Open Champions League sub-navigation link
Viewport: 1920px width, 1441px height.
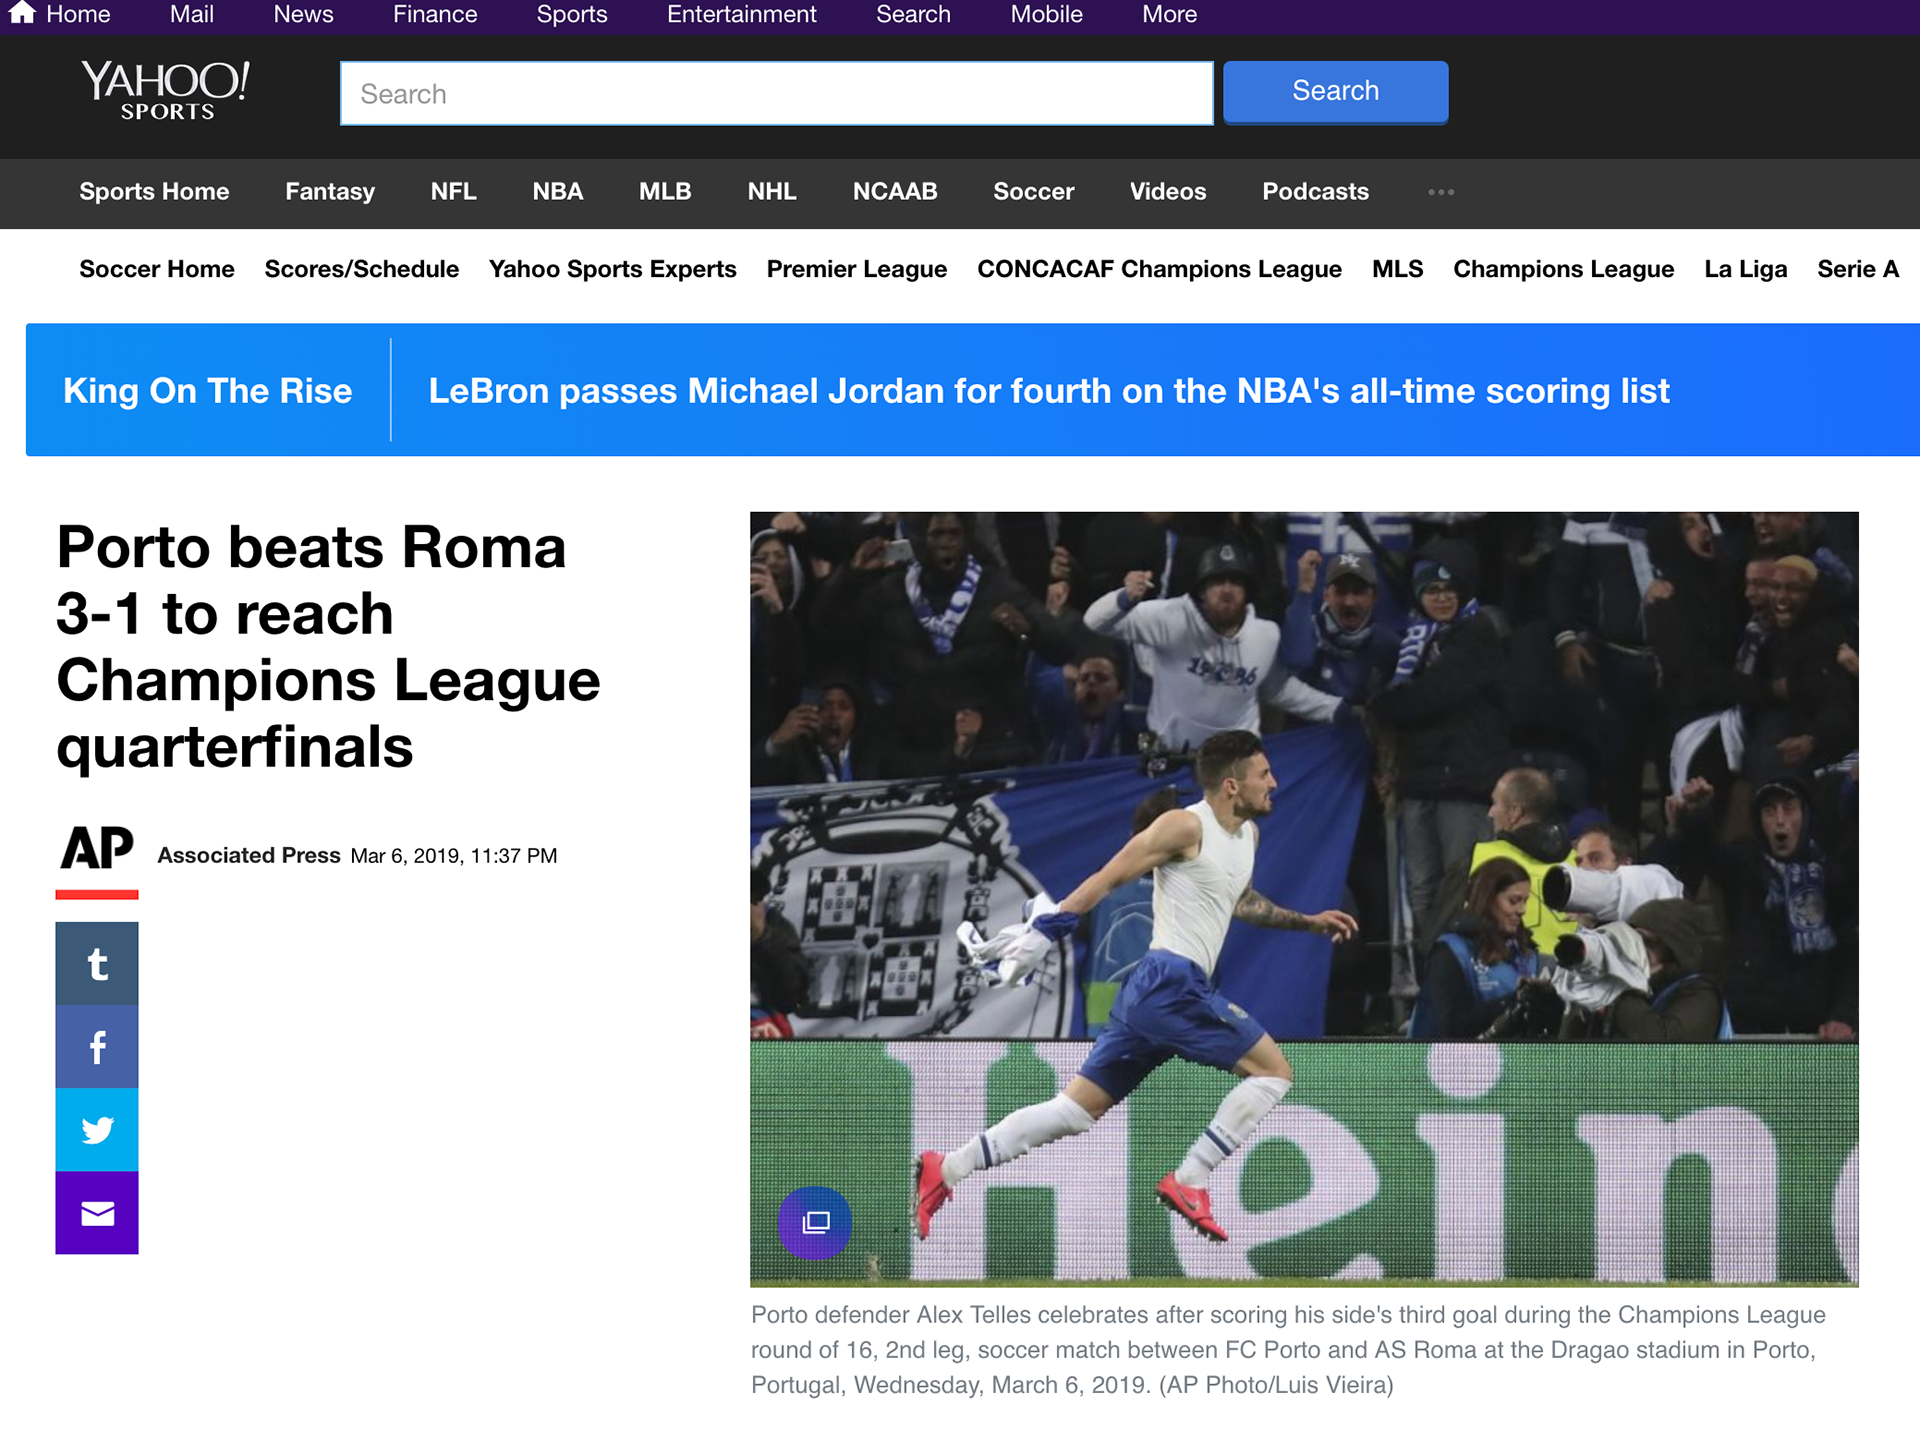(1563, 269)
